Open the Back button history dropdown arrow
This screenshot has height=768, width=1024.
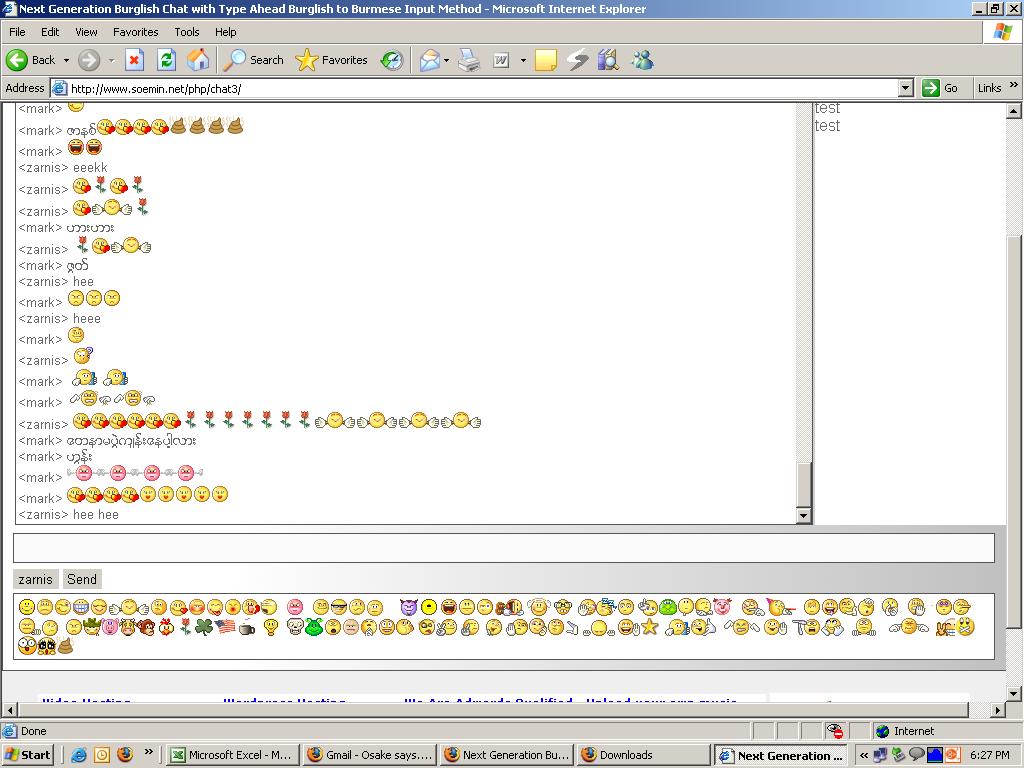coord(66,60)
